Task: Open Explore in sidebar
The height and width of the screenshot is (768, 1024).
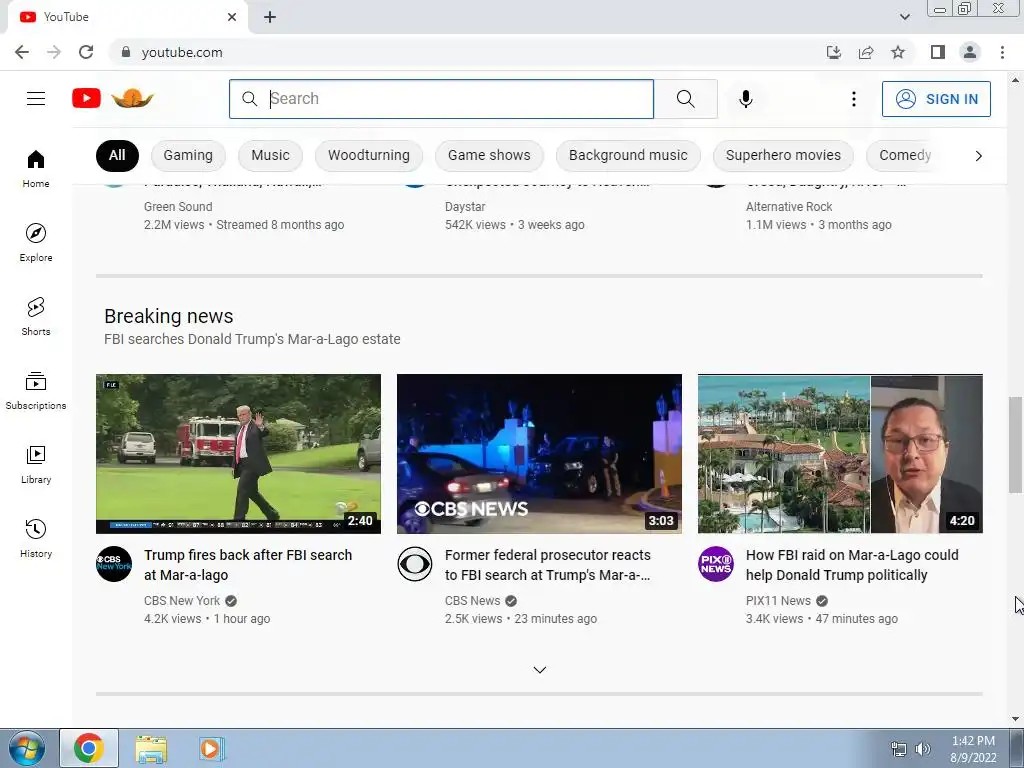Action: (36, 242)
